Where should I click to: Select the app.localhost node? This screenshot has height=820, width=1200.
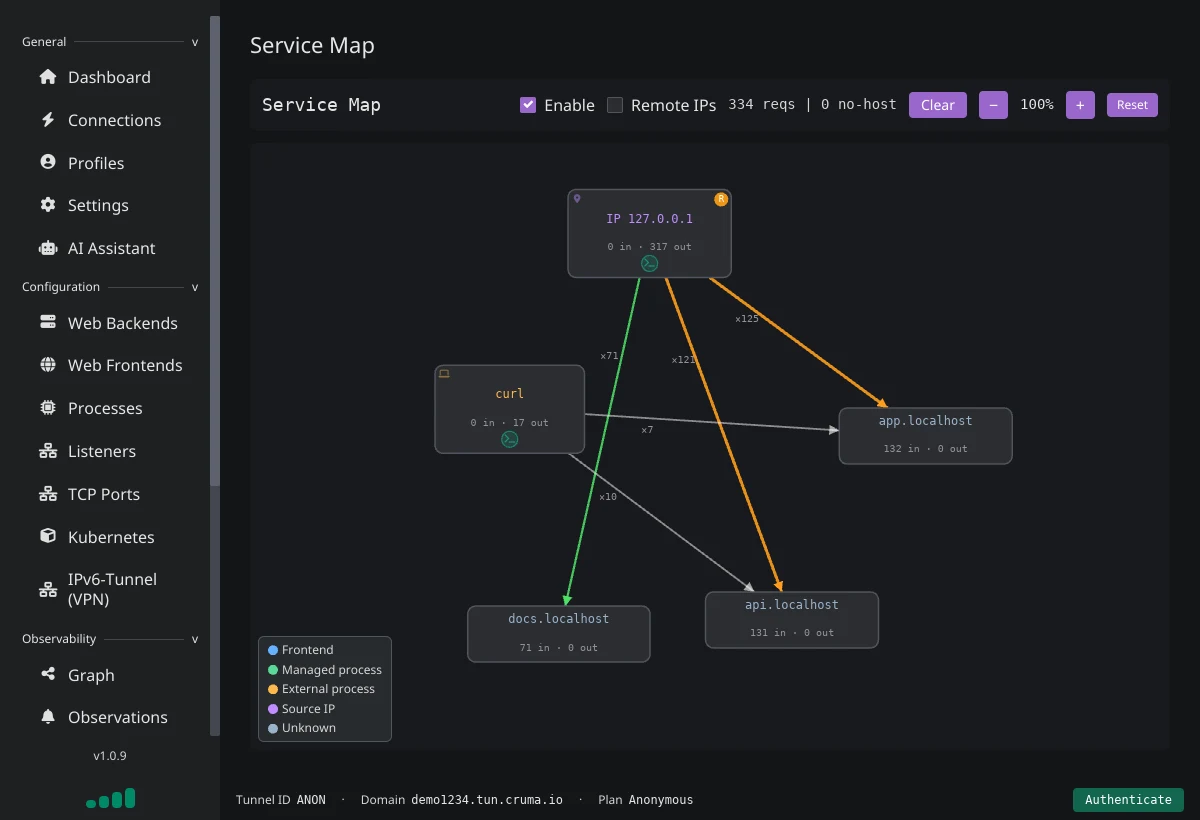[925, 435]
